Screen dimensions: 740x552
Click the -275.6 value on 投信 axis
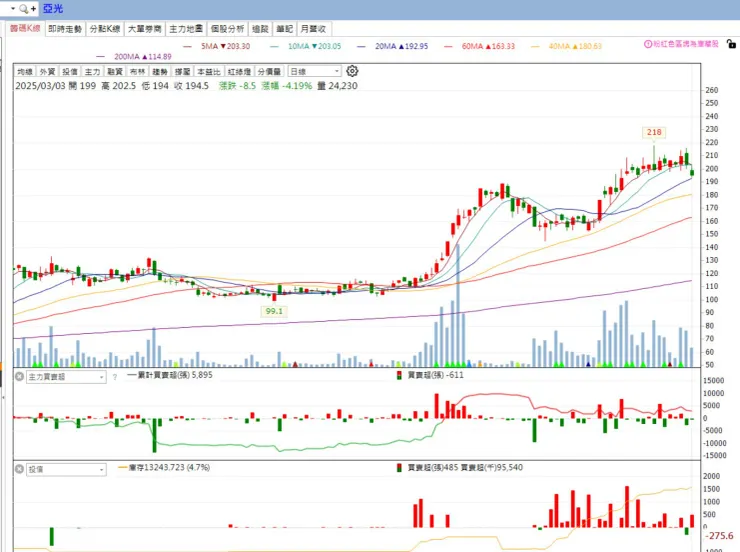[x=719, y=535]
